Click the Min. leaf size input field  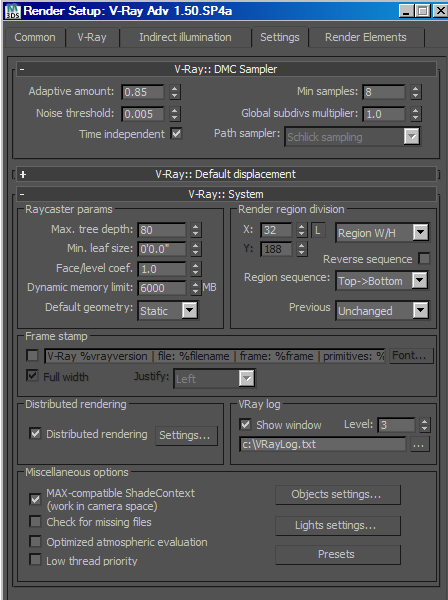[x=162, y=249]
